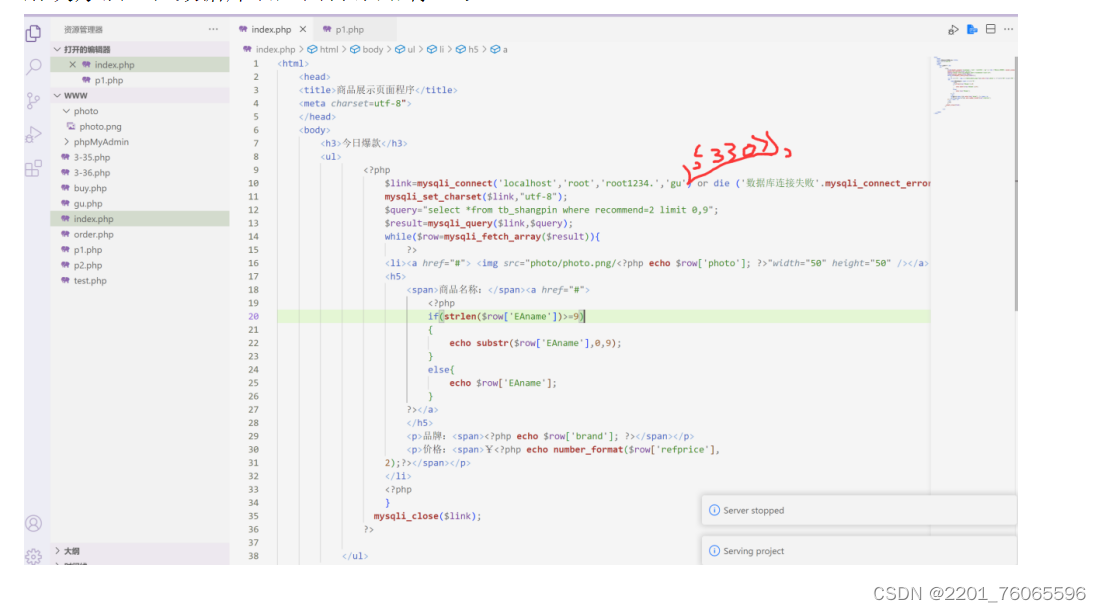Image resolution: width=1101 pixels, height=612 pixels.
Task: Click the a breadcrumb item
Action: point(499,49)
